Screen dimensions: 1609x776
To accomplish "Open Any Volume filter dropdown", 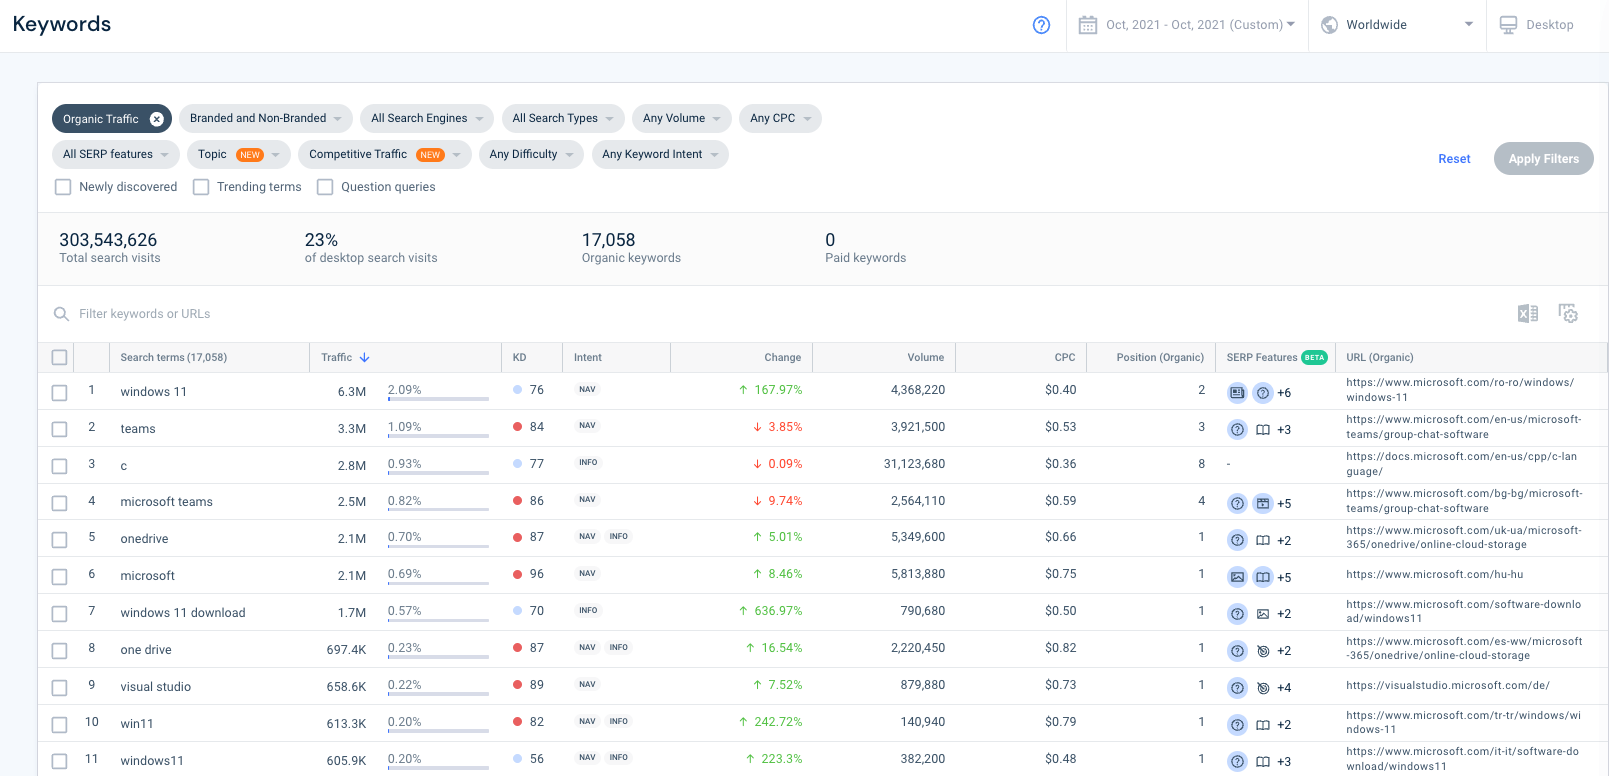I will click(x=682, y=118).
